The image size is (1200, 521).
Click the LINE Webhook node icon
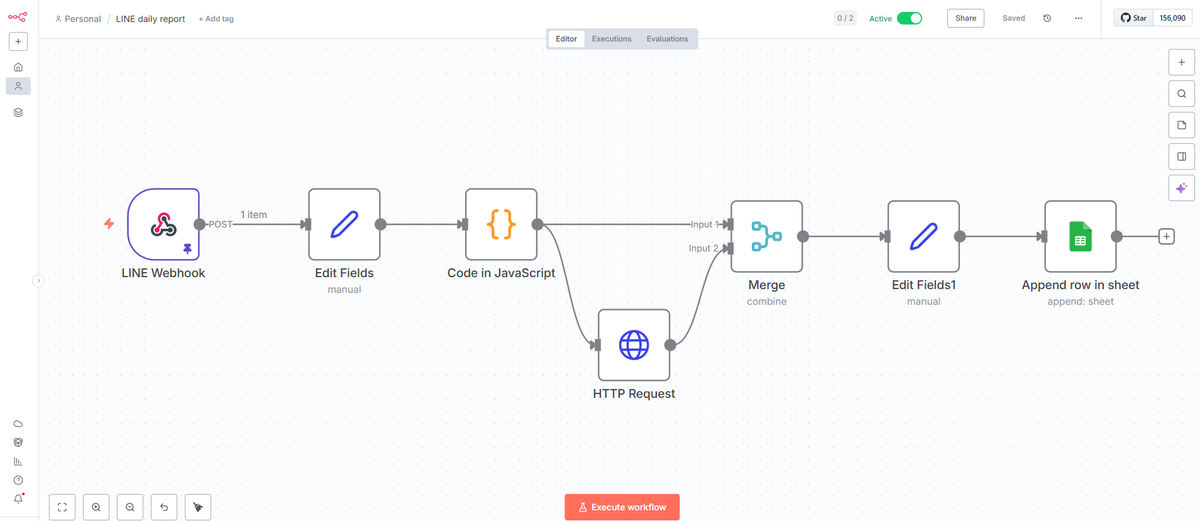(x=163, y=224)
